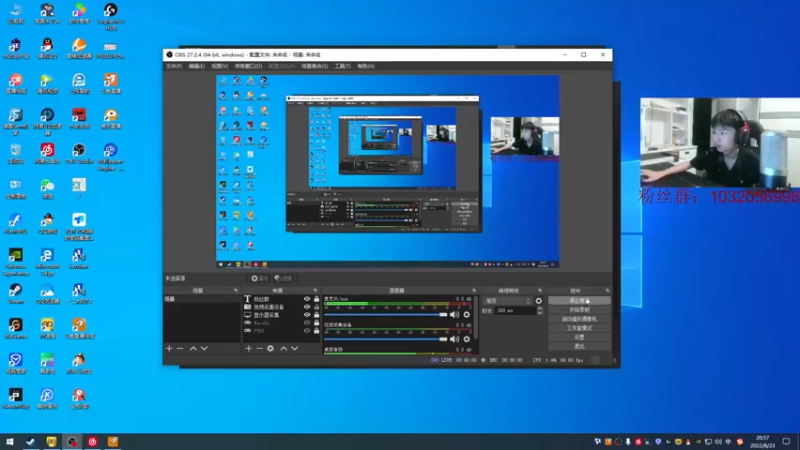Show the hidden fifth source in the list
The width and height of the screenshot is (800, 450).
[307, 331]
